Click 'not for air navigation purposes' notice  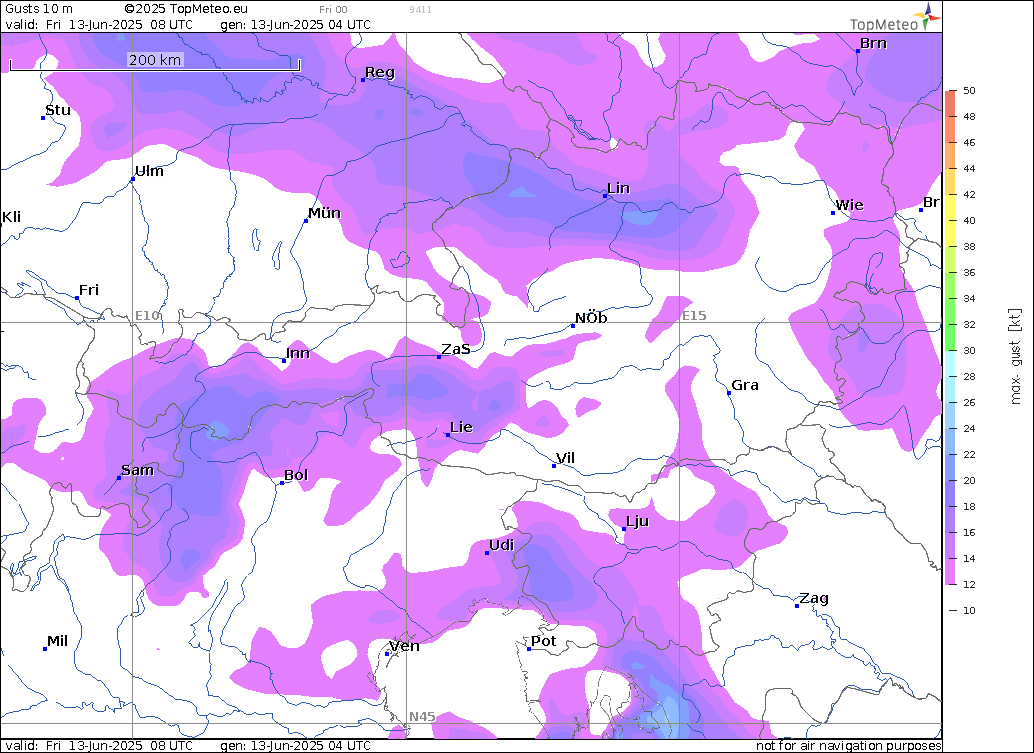point(848,746)
